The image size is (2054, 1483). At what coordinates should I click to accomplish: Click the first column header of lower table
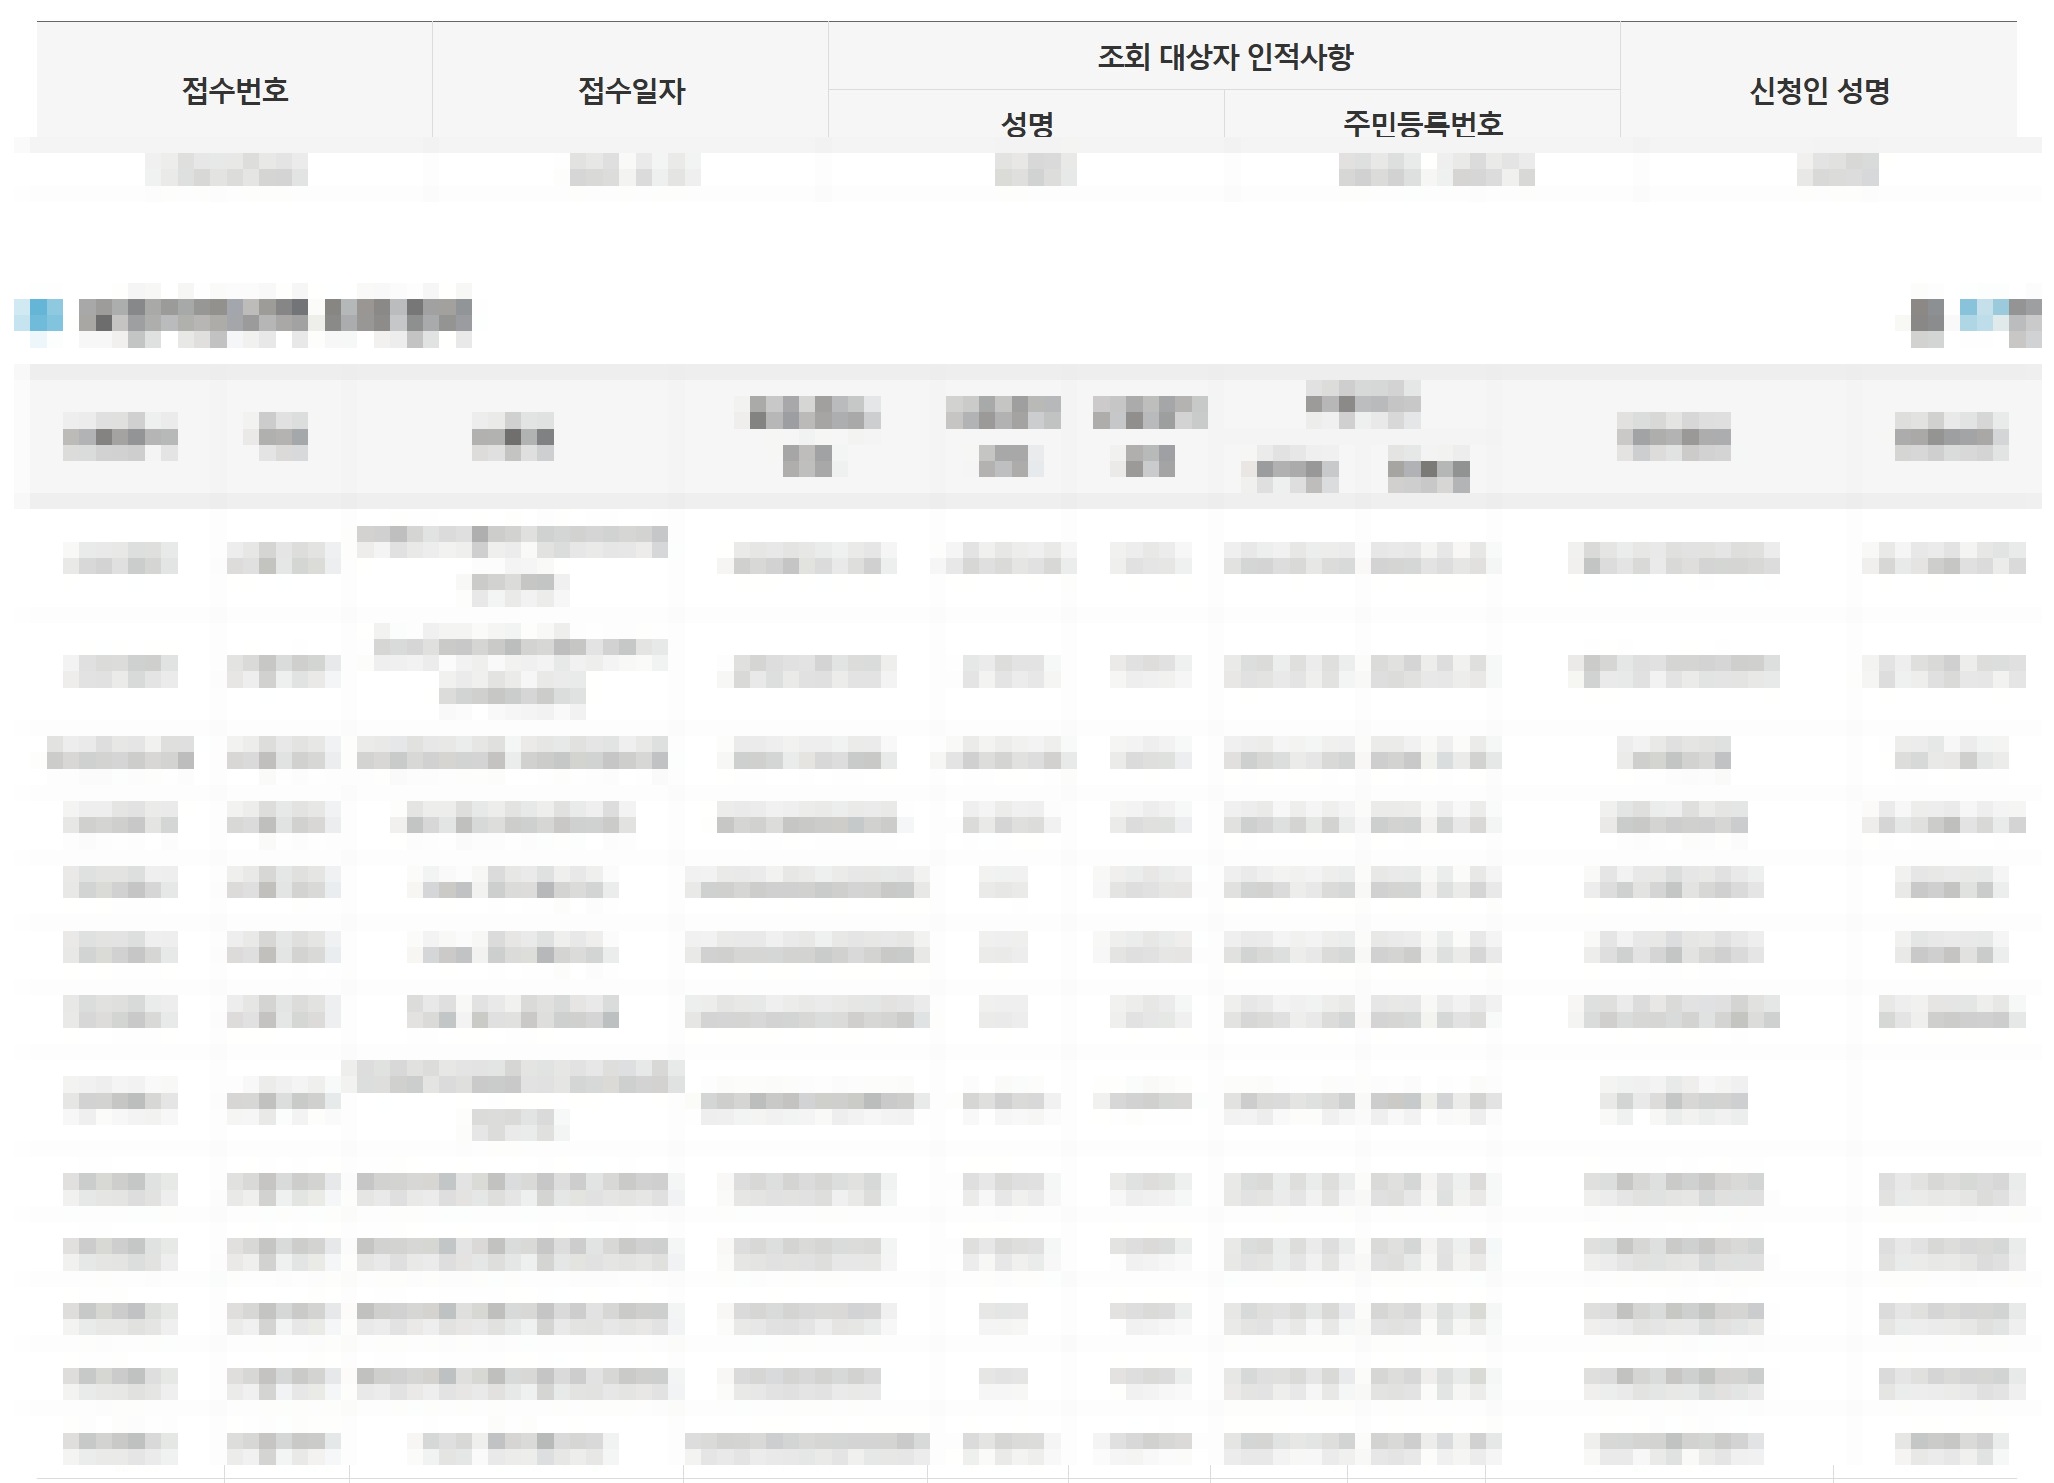point(120,437)
